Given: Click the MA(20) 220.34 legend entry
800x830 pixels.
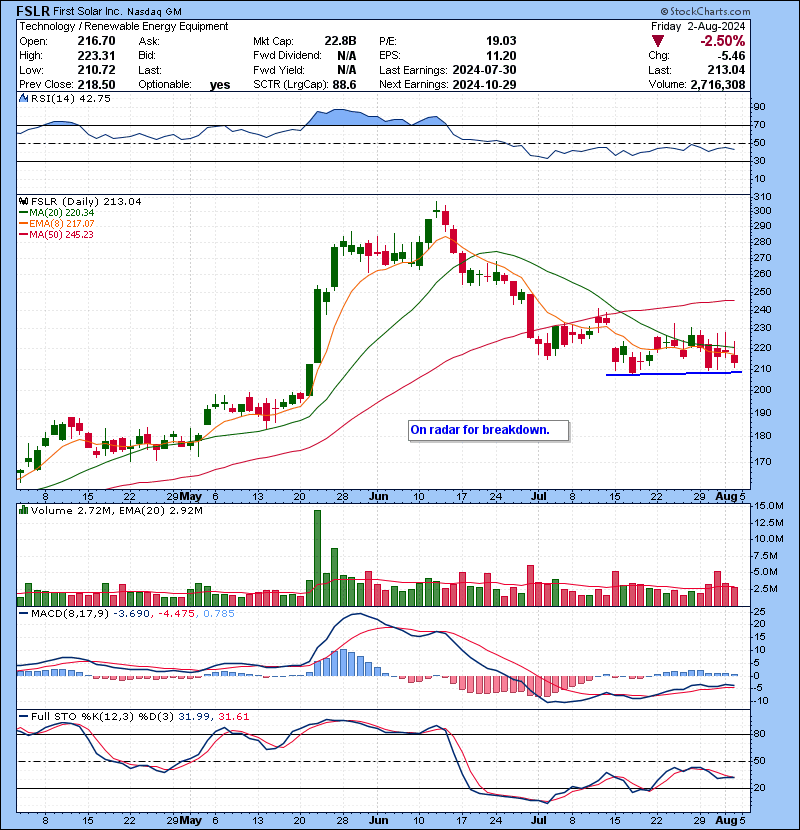Looking at the screenshot, I should tap(57, 212).
